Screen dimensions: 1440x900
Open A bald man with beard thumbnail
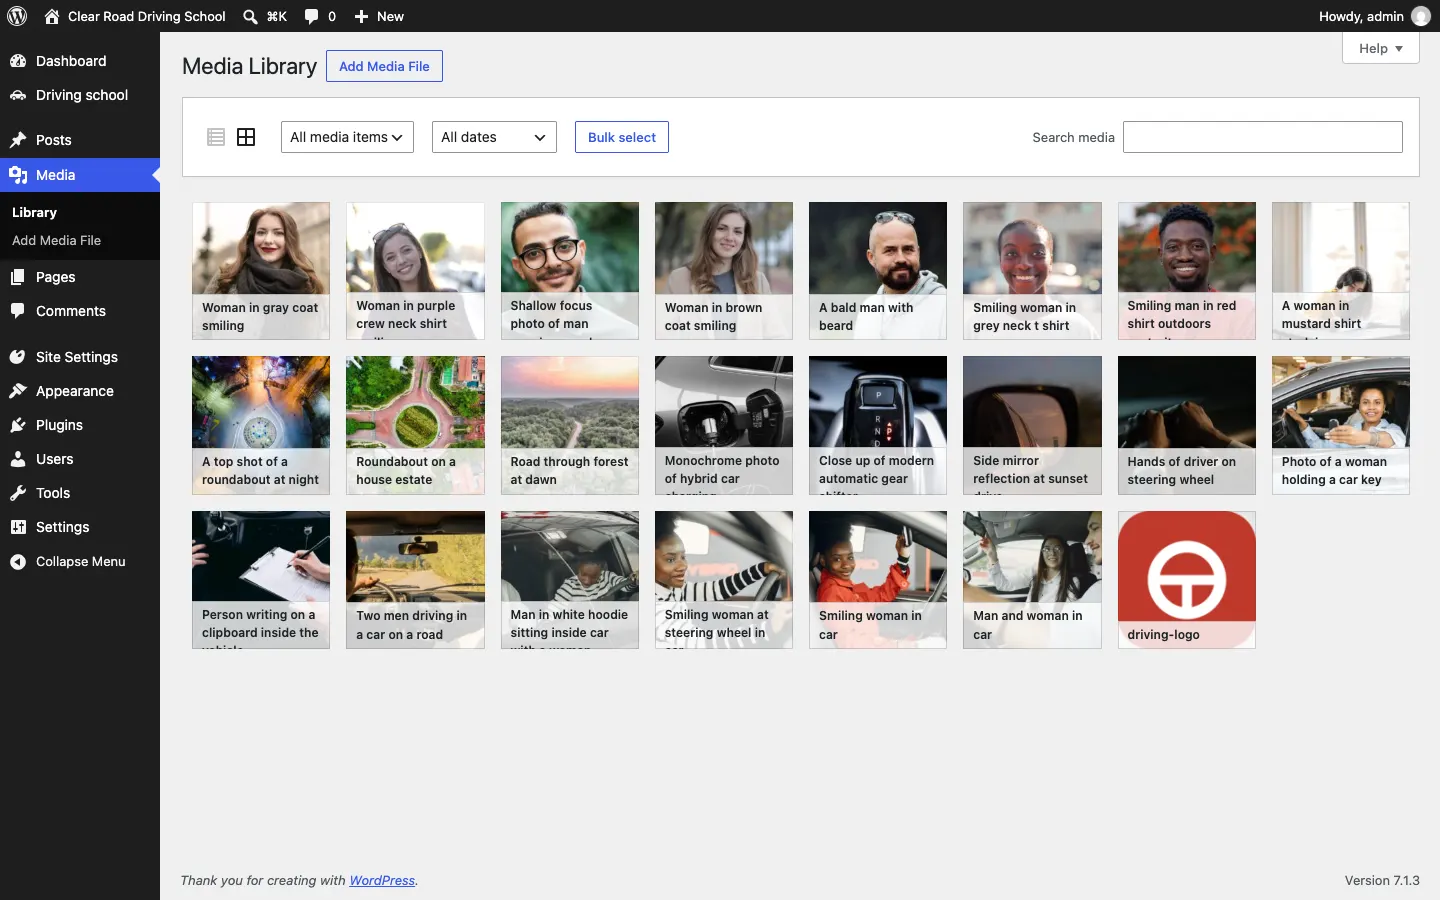coord(878,271)
